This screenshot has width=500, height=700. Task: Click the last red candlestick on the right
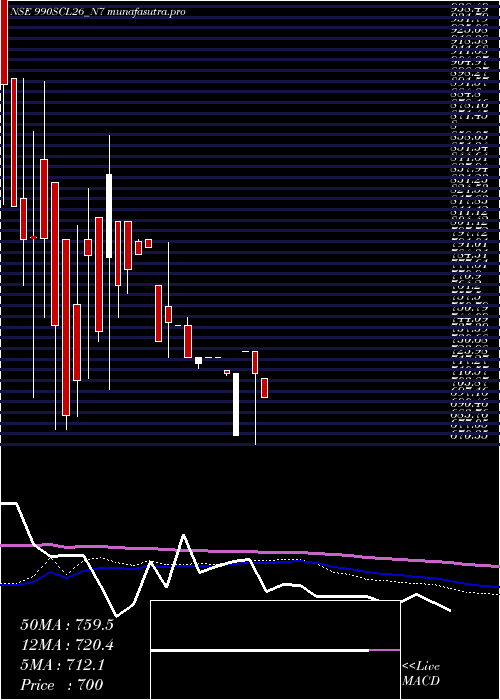click(264, 388)
